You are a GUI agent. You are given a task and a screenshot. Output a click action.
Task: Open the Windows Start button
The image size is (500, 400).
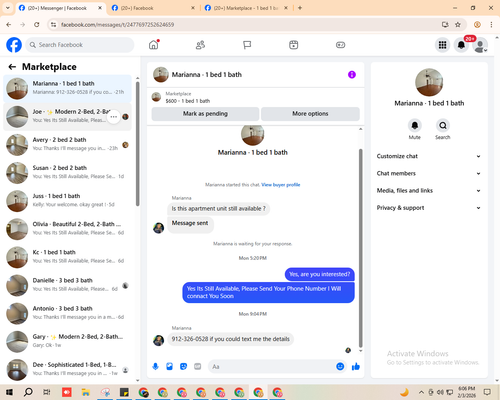[x=9, y=392]
